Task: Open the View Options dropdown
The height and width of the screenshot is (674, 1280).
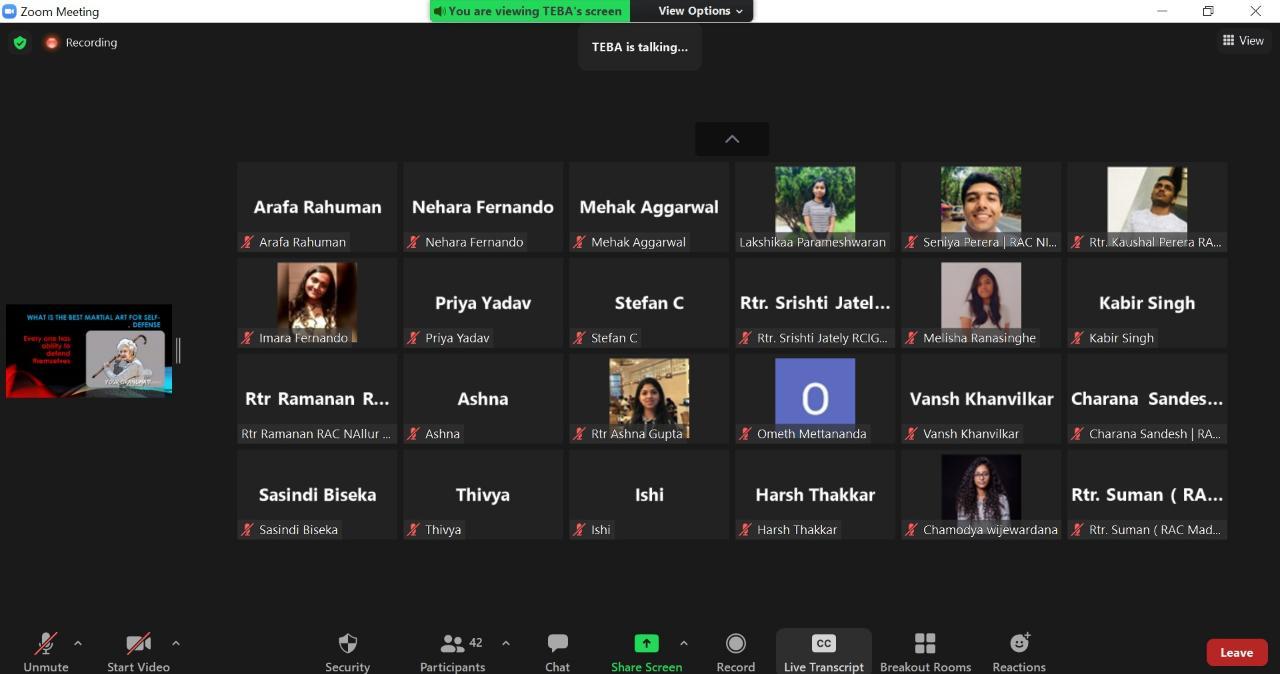Action: tap(701, 11)
